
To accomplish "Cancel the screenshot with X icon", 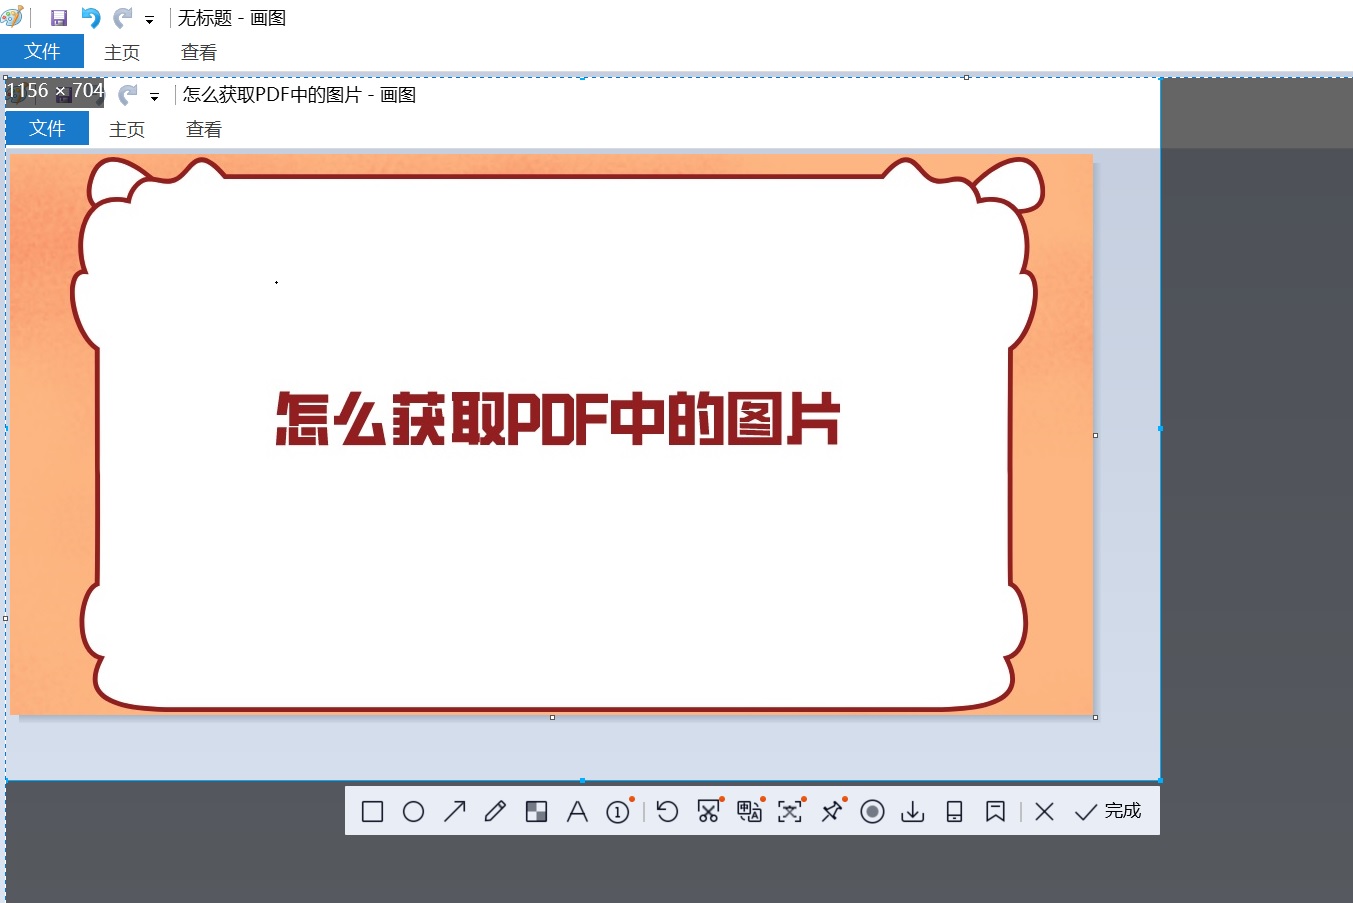I will [x=1044, y=811].
